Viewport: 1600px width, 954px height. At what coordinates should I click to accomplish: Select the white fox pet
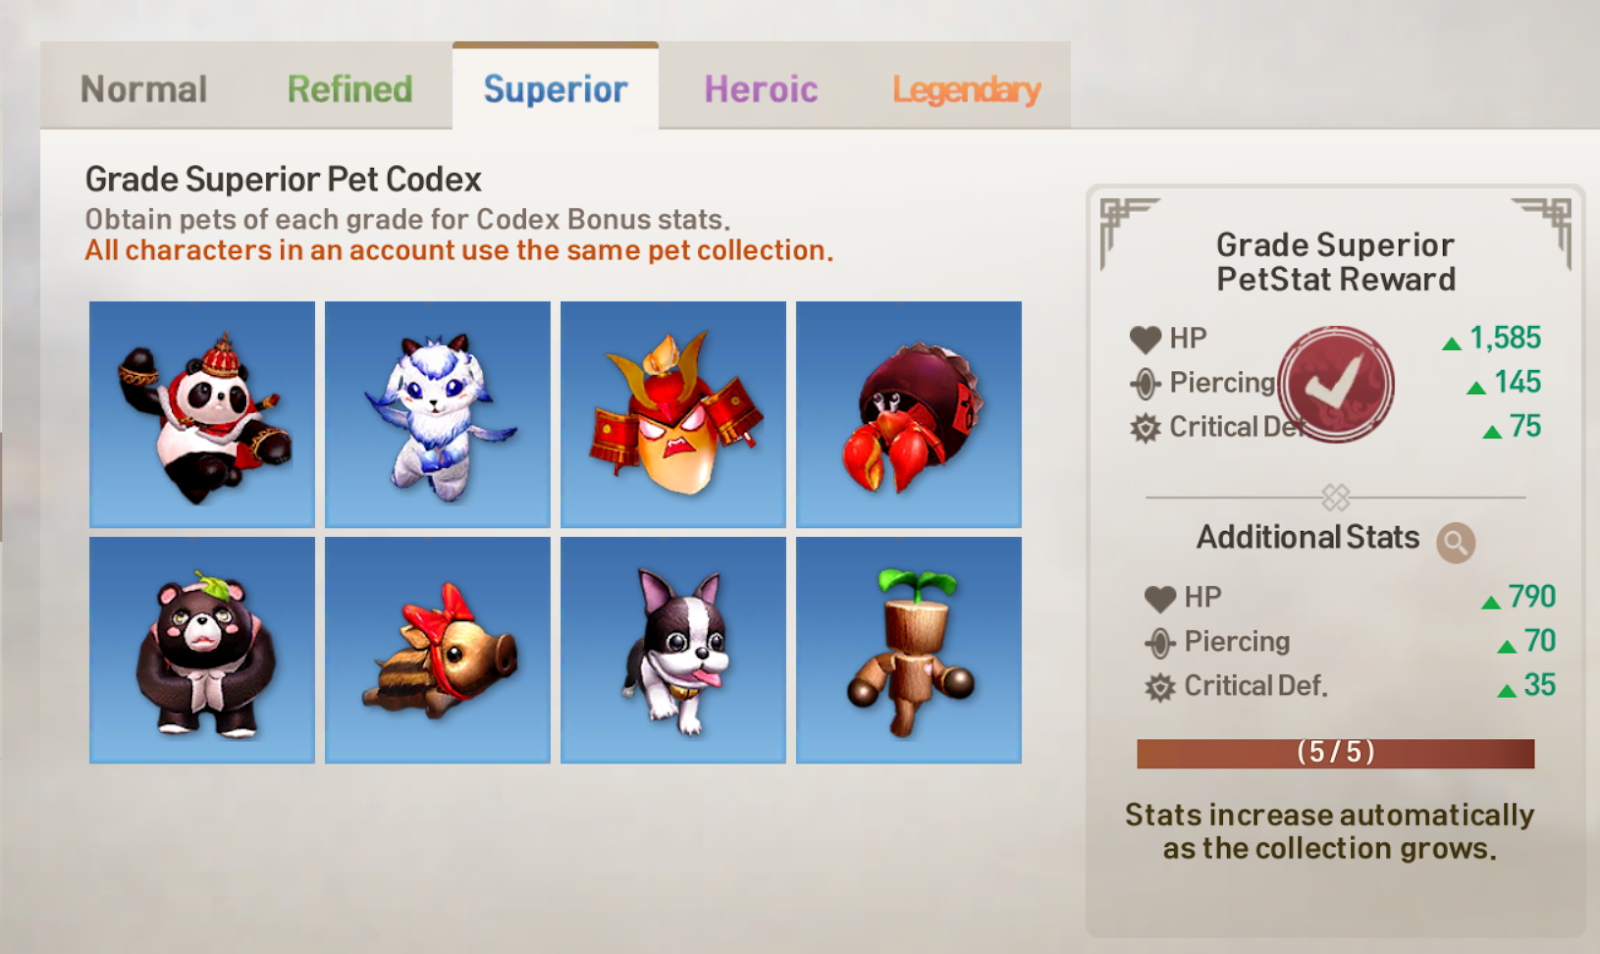pos(438,414)
